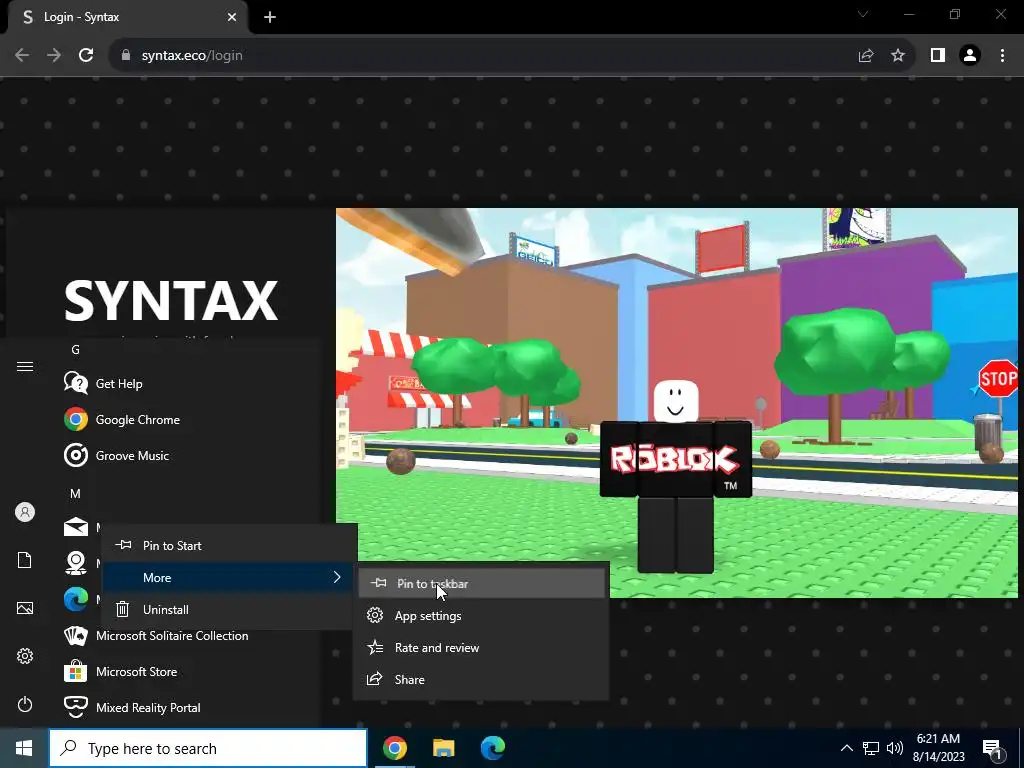Share this page icon in address bar
Image resolution: width=1024 pixels, height=768 pixels.
coord(866,56)
